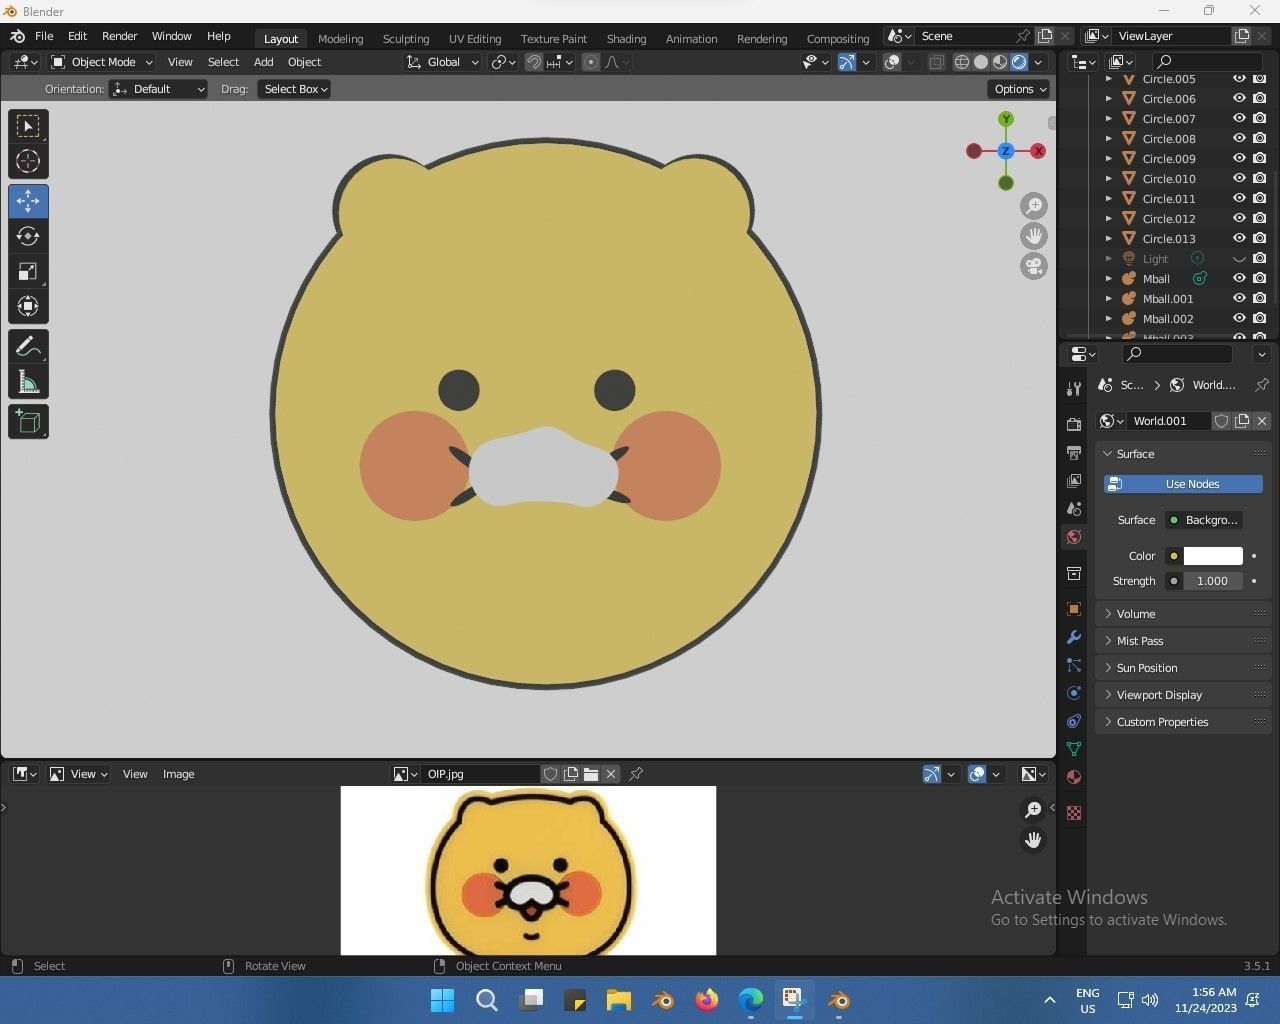This screenshot has width=1280, height=1024.
Task: Hide Circle.011 in viewport
Action: pos(1239,199)
